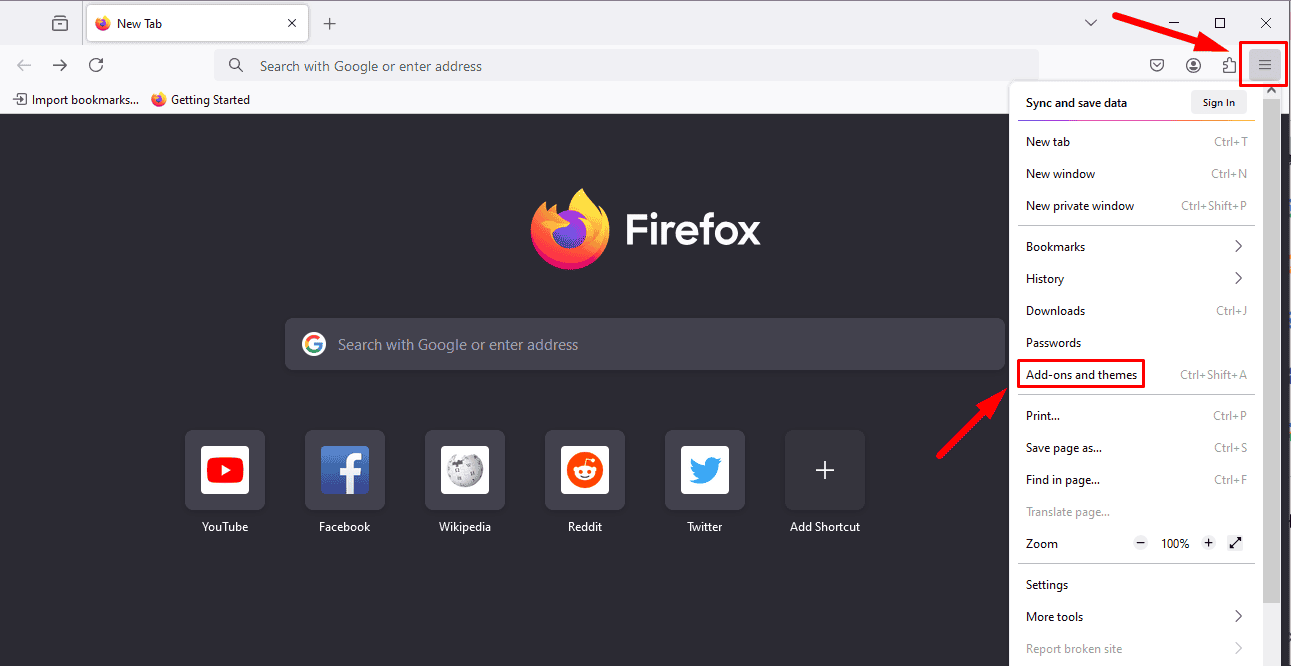This screenshot has height=666, width=1291.
Task: Select Sync and save data entry
Action: click(1076, 103)
